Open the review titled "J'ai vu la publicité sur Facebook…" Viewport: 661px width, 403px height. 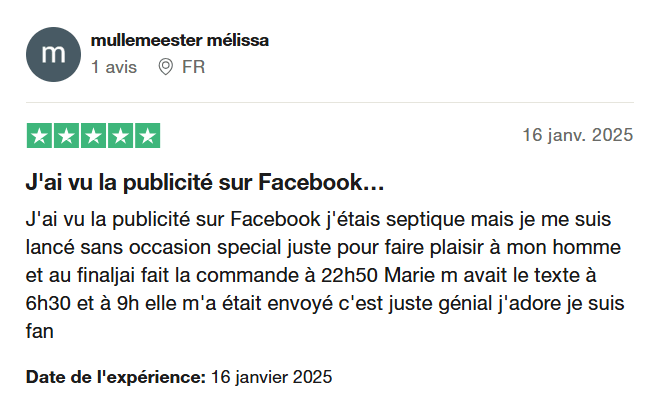(205, 184)
